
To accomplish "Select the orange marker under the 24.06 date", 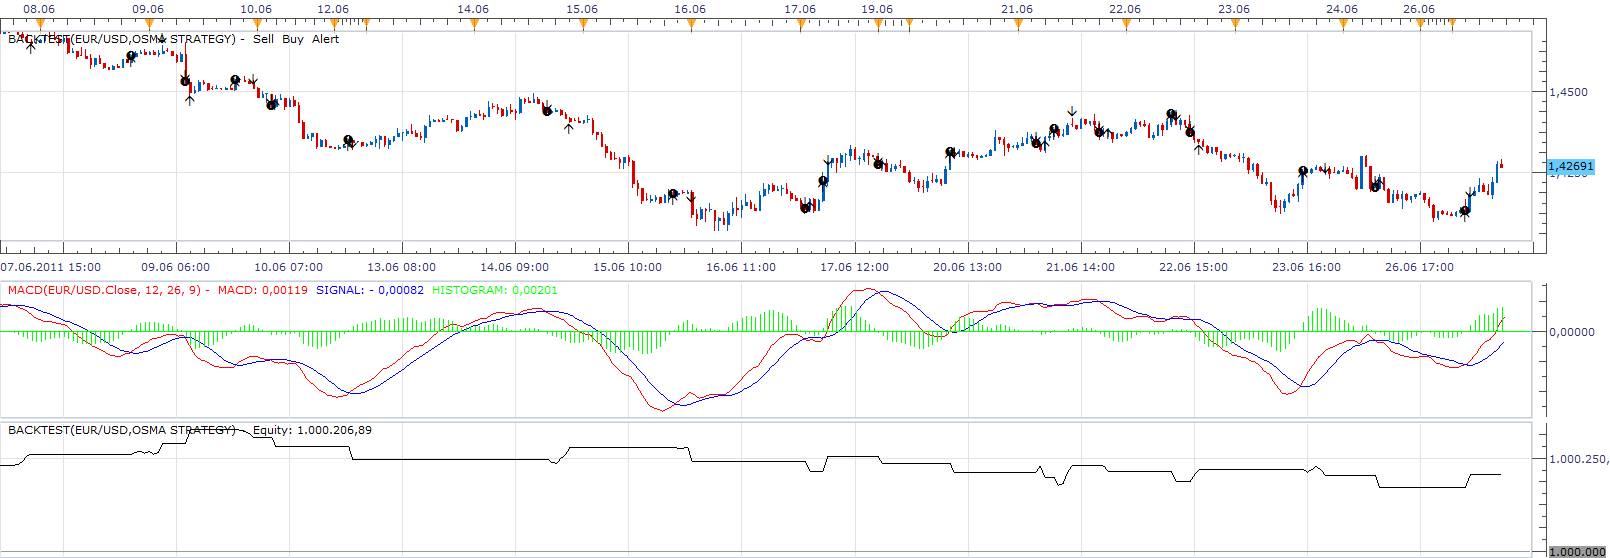I will pos(1342,25).
